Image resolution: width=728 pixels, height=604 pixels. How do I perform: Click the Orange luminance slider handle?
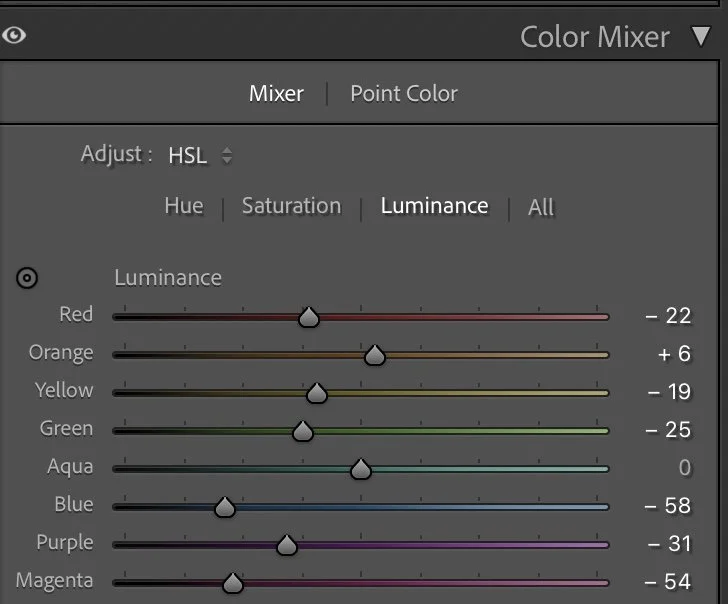point(375,355)
